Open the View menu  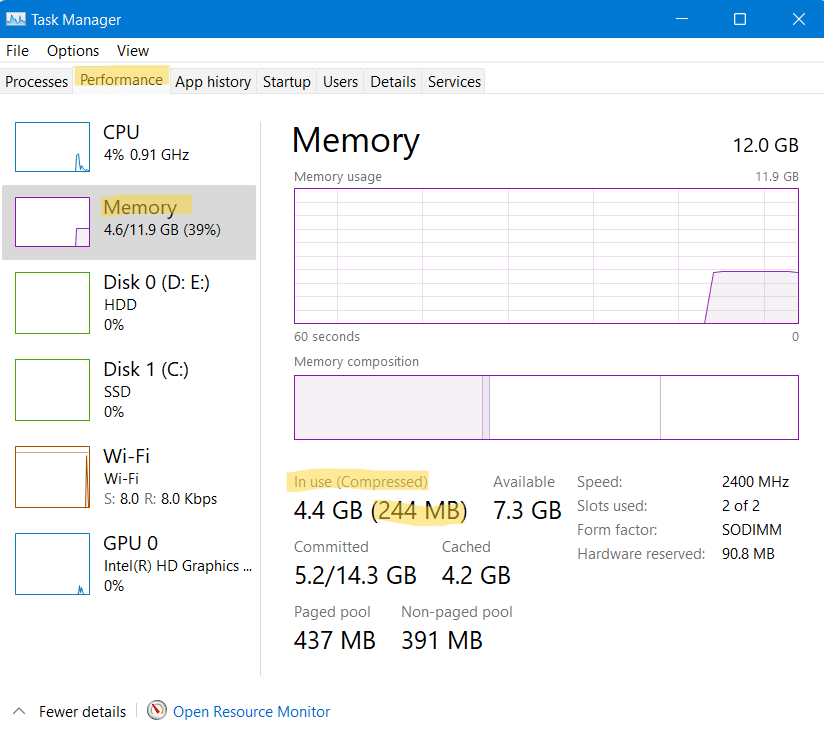132,50
